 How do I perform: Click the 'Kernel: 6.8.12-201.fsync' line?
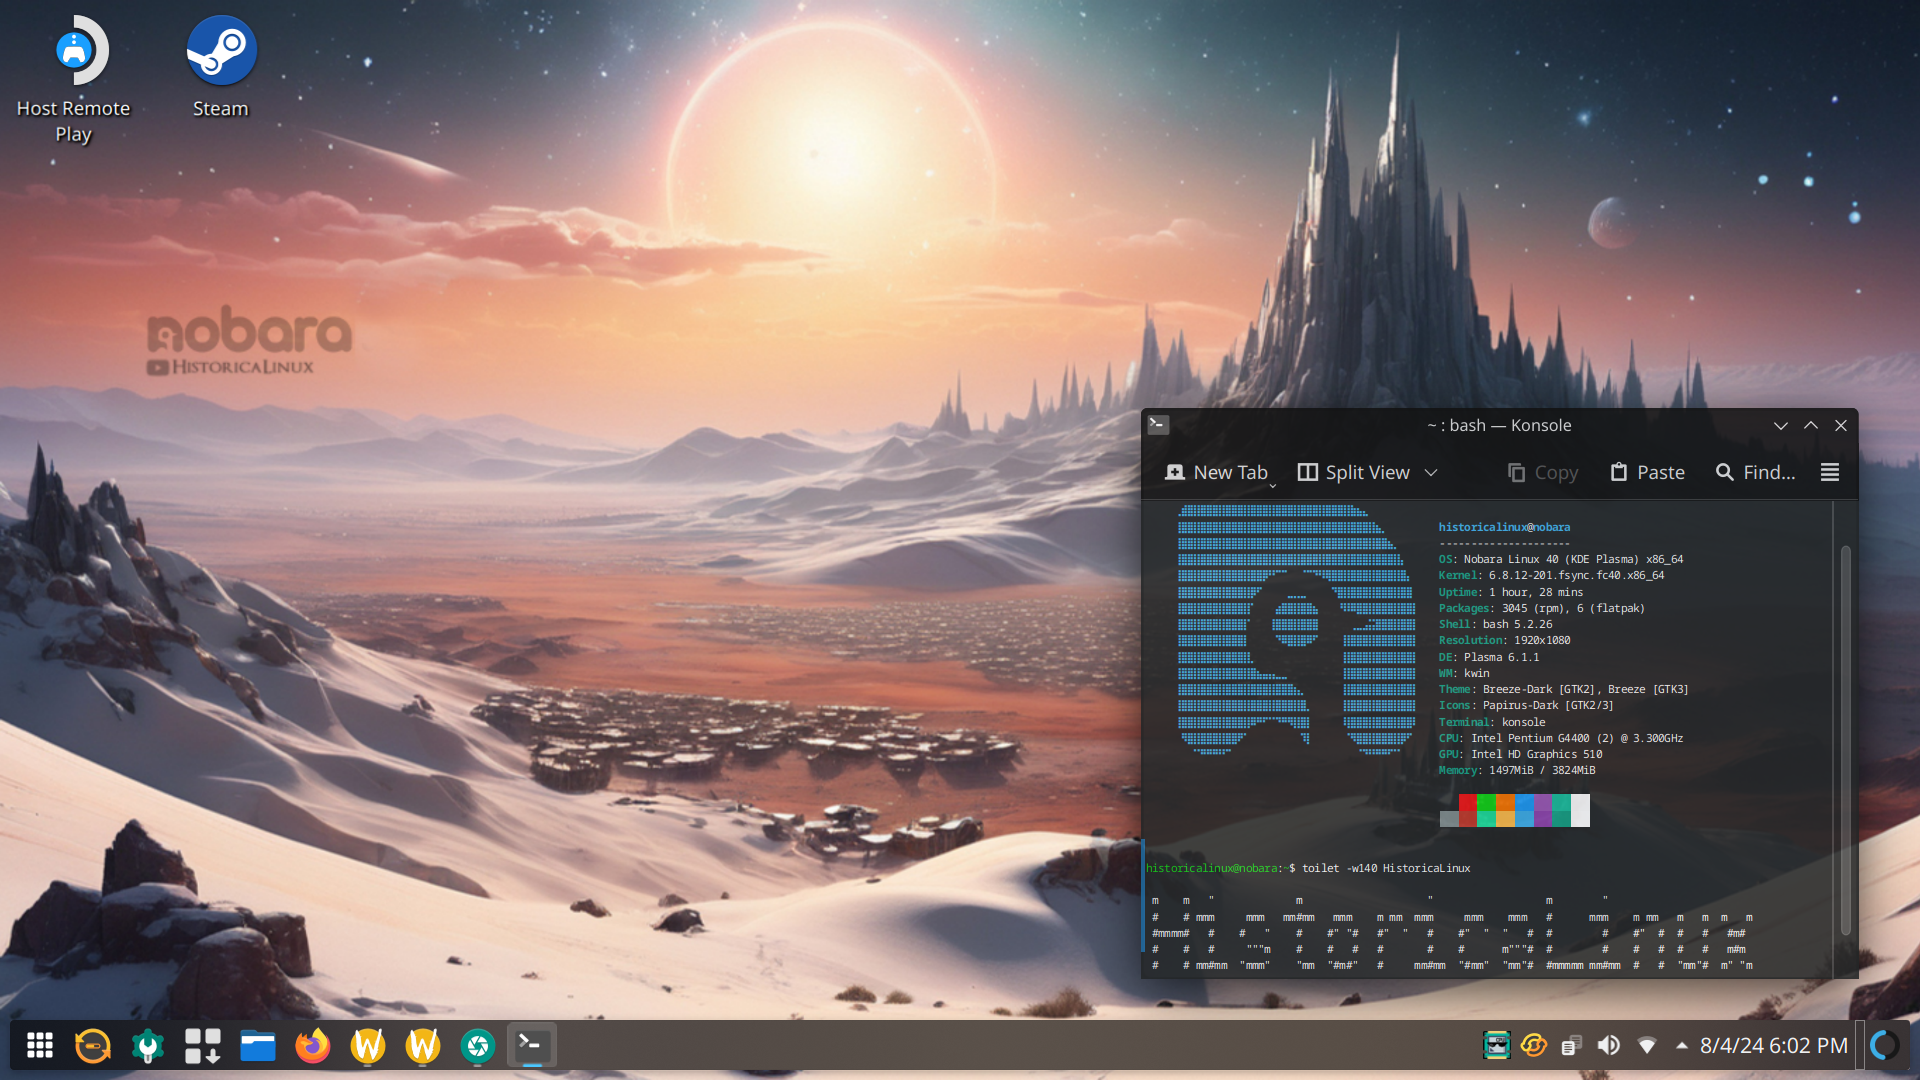(1551, 575)
